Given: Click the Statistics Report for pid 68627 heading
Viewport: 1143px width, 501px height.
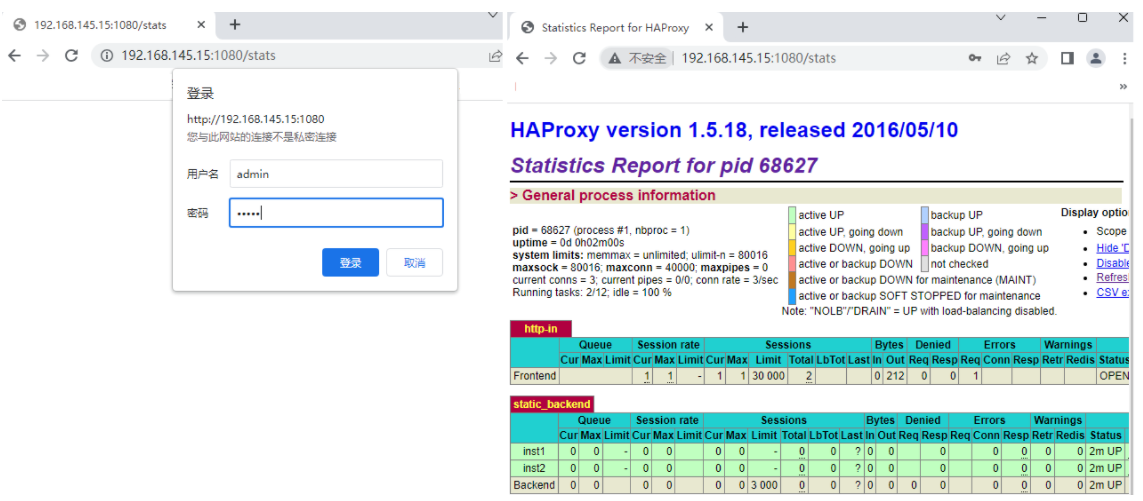Looking at the screenshot, I should (x=664, y=166).
